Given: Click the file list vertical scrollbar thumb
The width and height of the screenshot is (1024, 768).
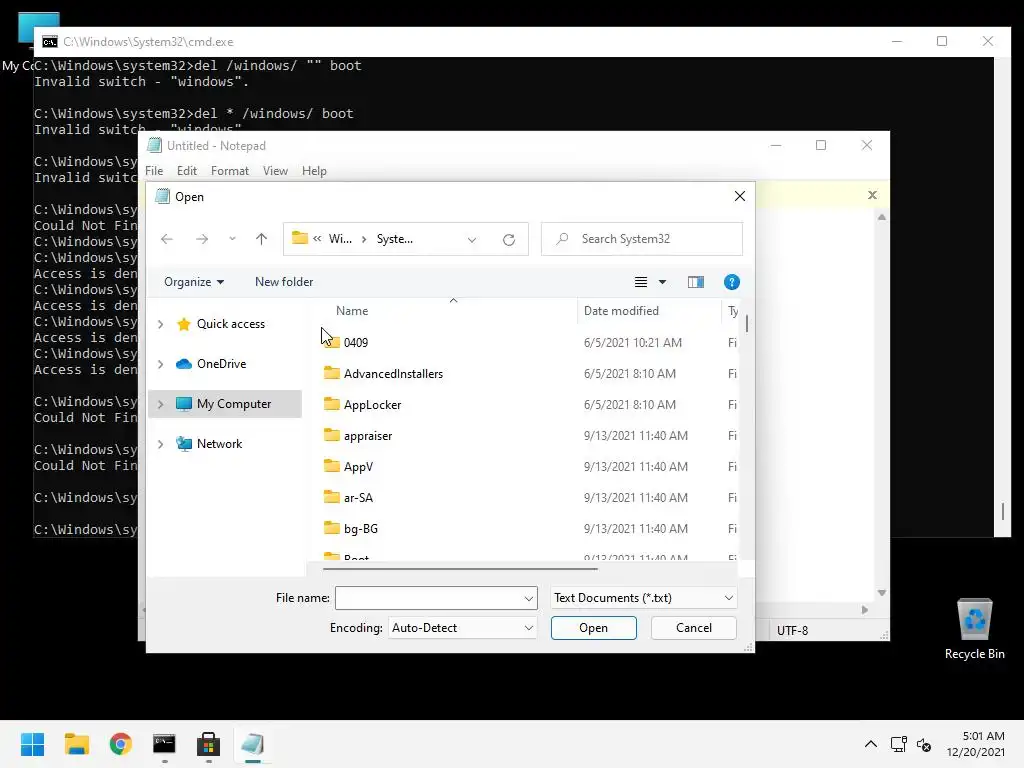Looking at the screenshot, I should pyautogui.click(x=746, y=323).
